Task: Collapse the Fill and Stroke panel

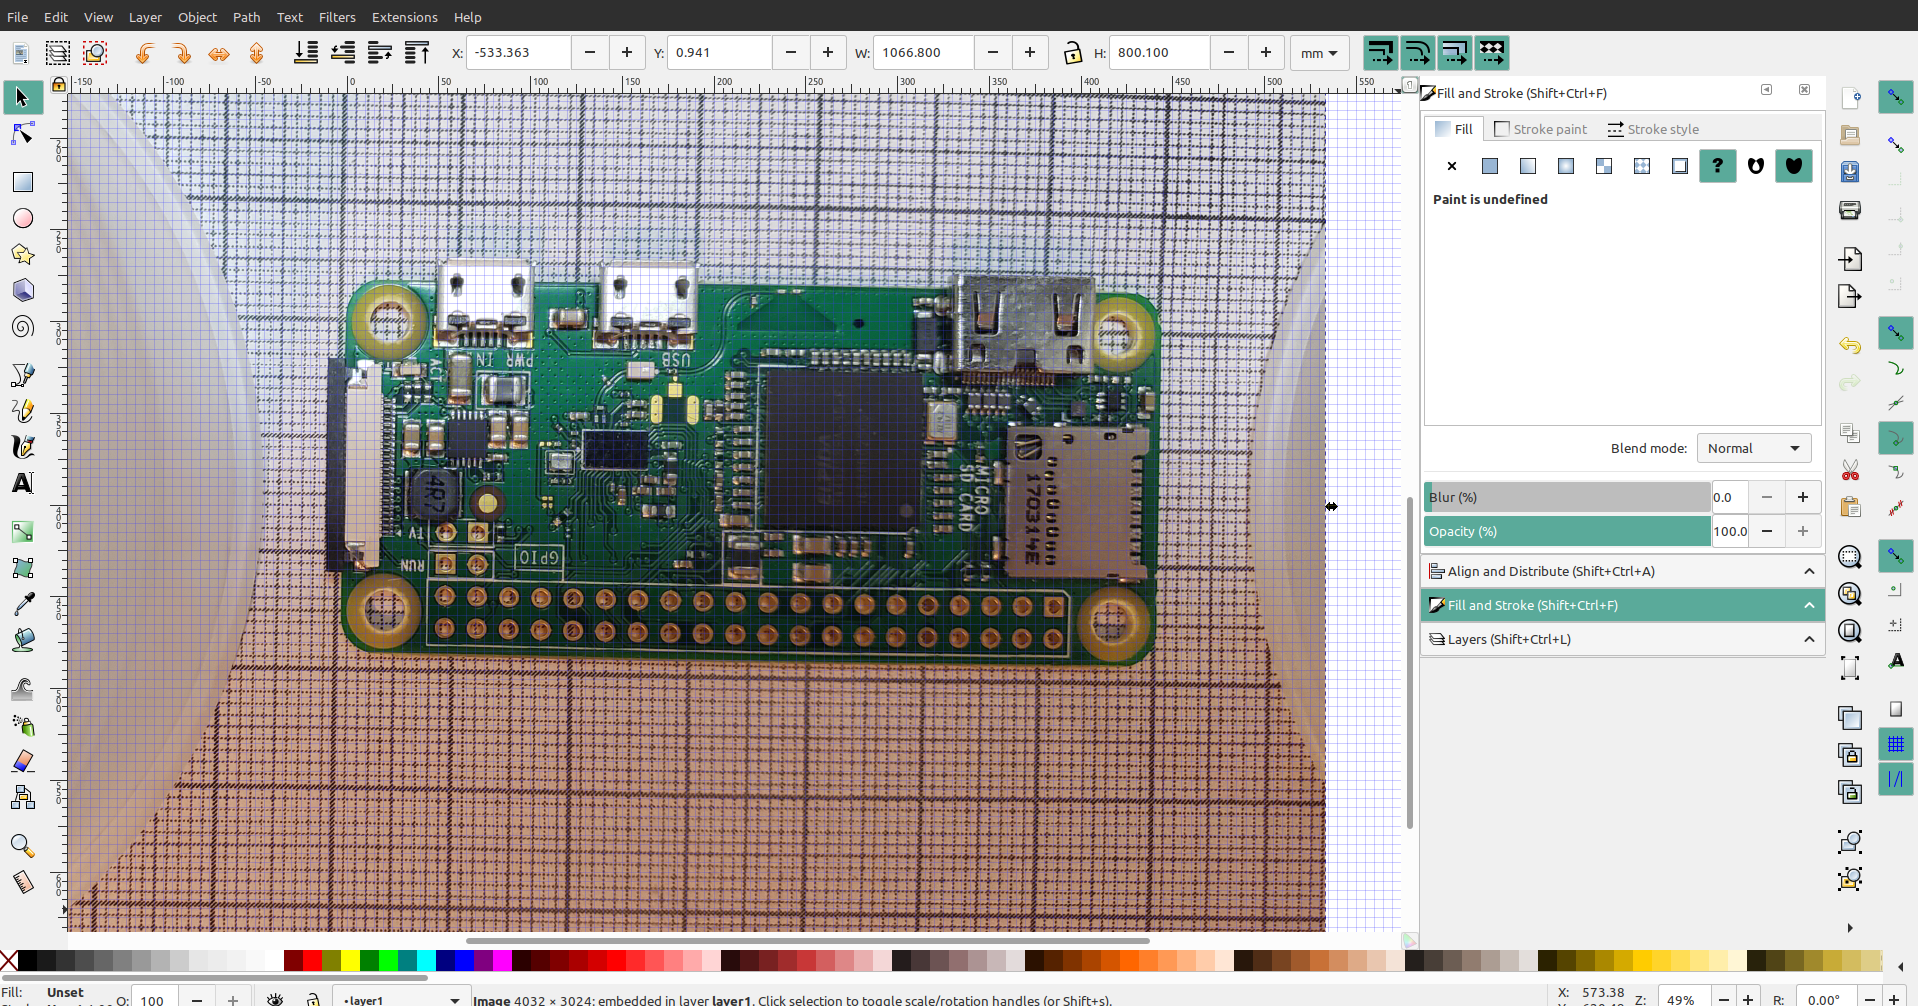Action: pos(1622,605)
